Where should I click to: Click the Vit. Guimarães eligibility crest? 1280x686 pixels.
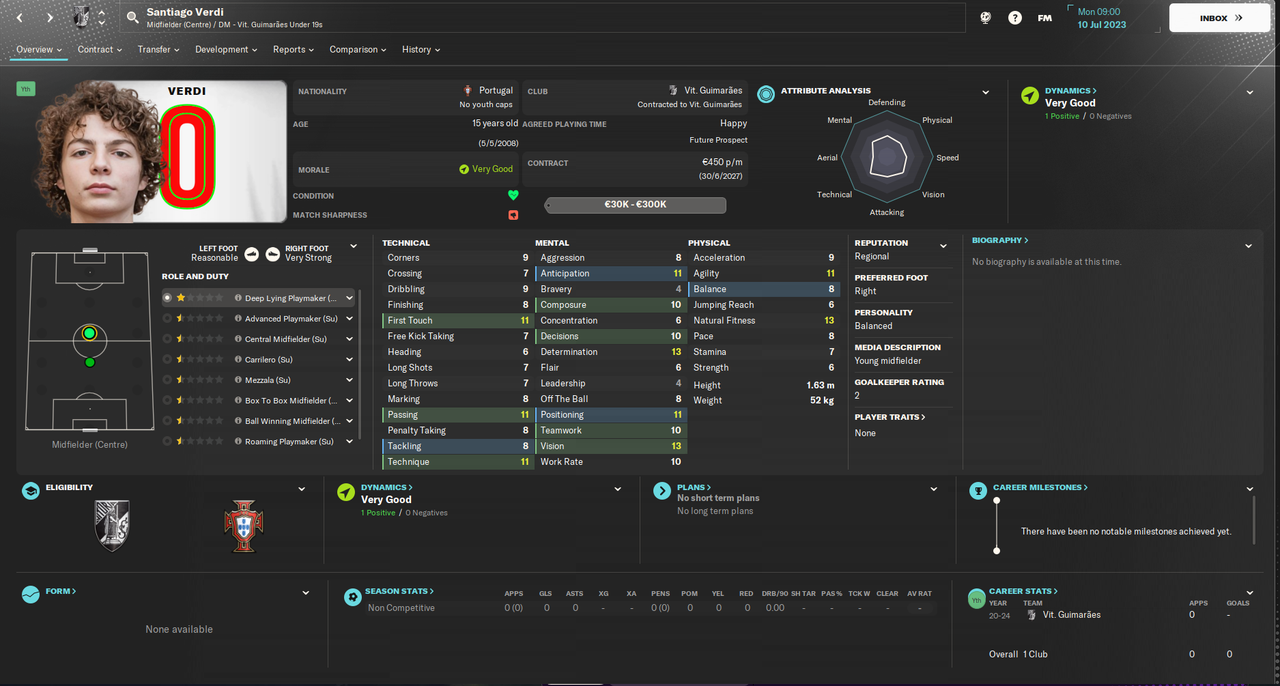(112, 526)
